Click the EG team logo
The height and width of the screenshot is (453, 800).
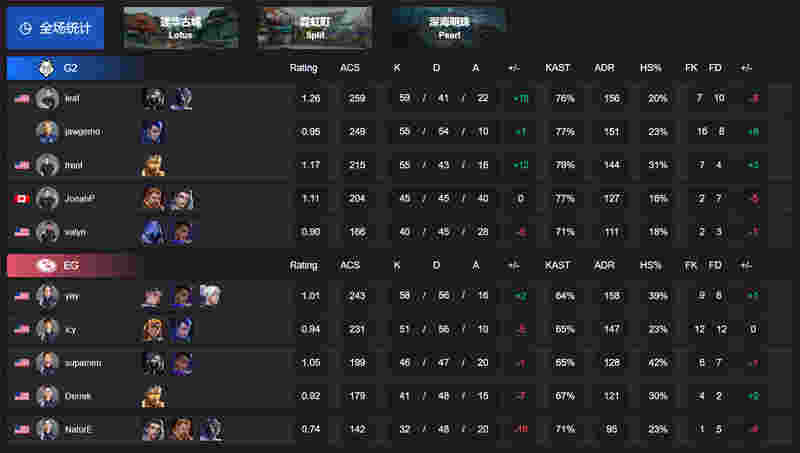(46, 265)
